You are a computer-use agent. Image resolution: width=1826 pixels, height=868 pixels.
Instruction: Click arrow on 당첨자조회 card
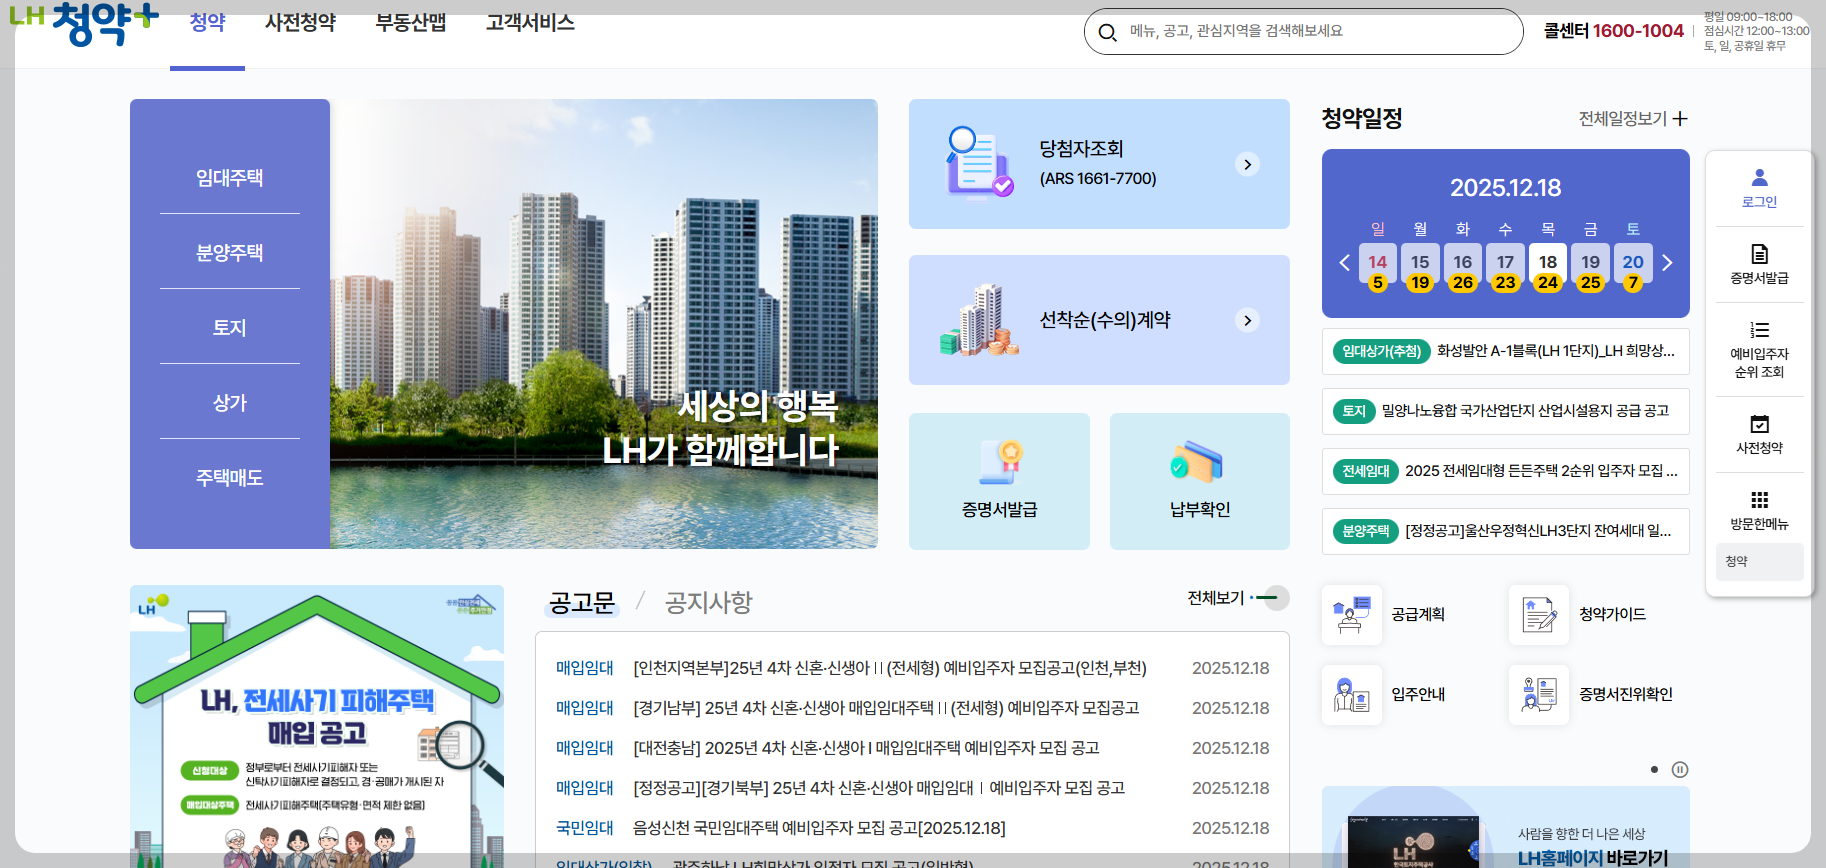(1247, 164)
